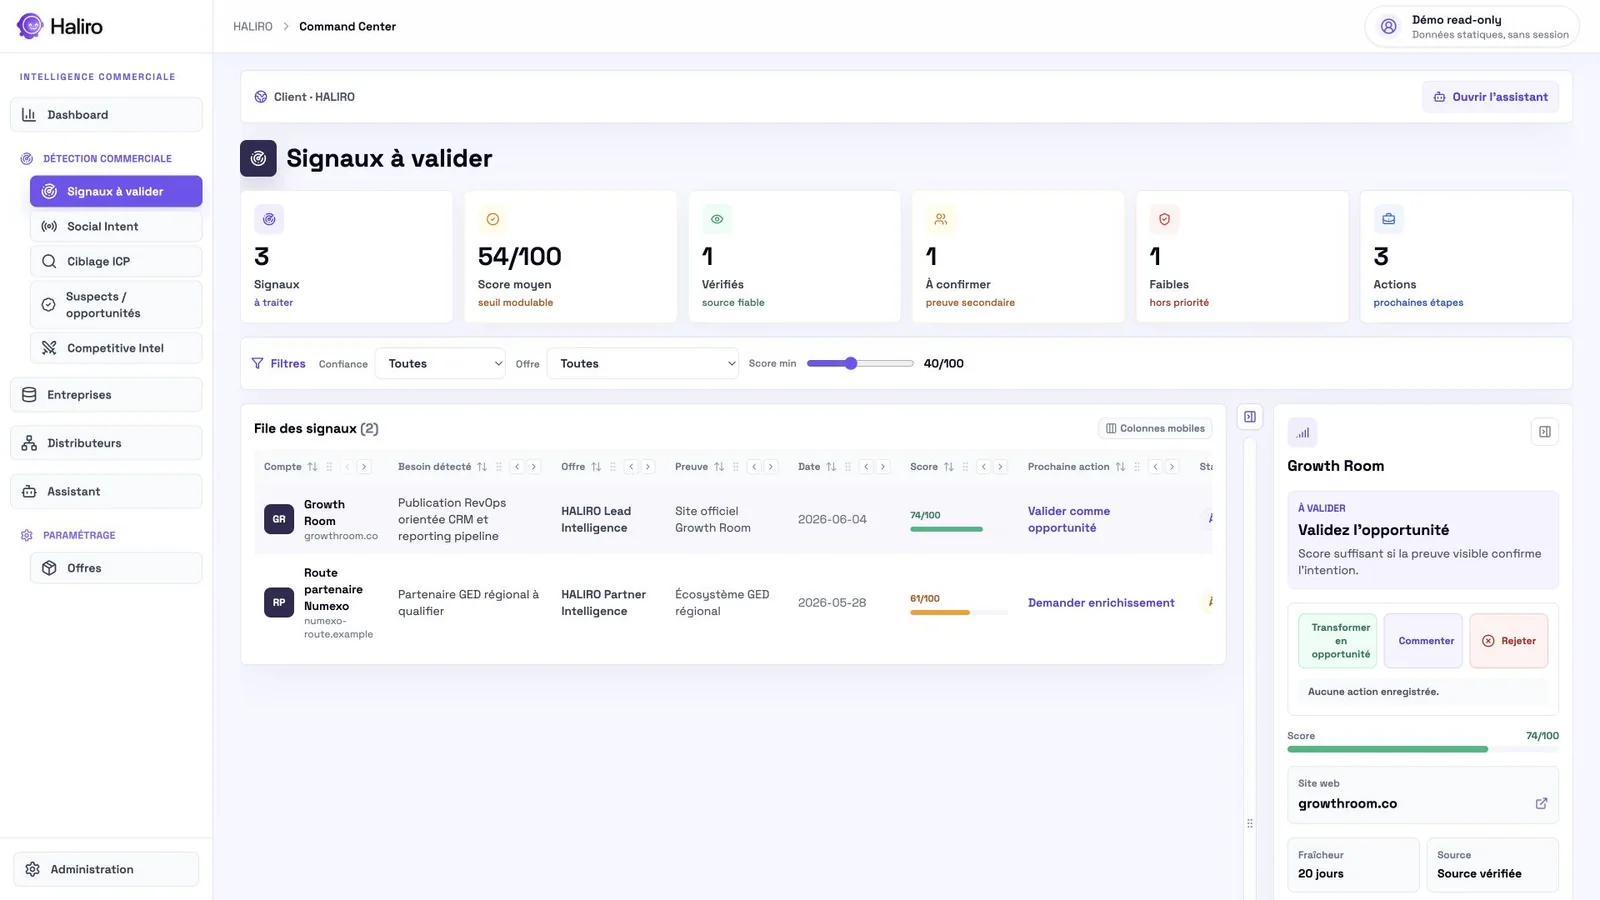This screenshot has width=1600, height=900.
Task: Open the Offre filter dropdown
Action: pos(643,363)
